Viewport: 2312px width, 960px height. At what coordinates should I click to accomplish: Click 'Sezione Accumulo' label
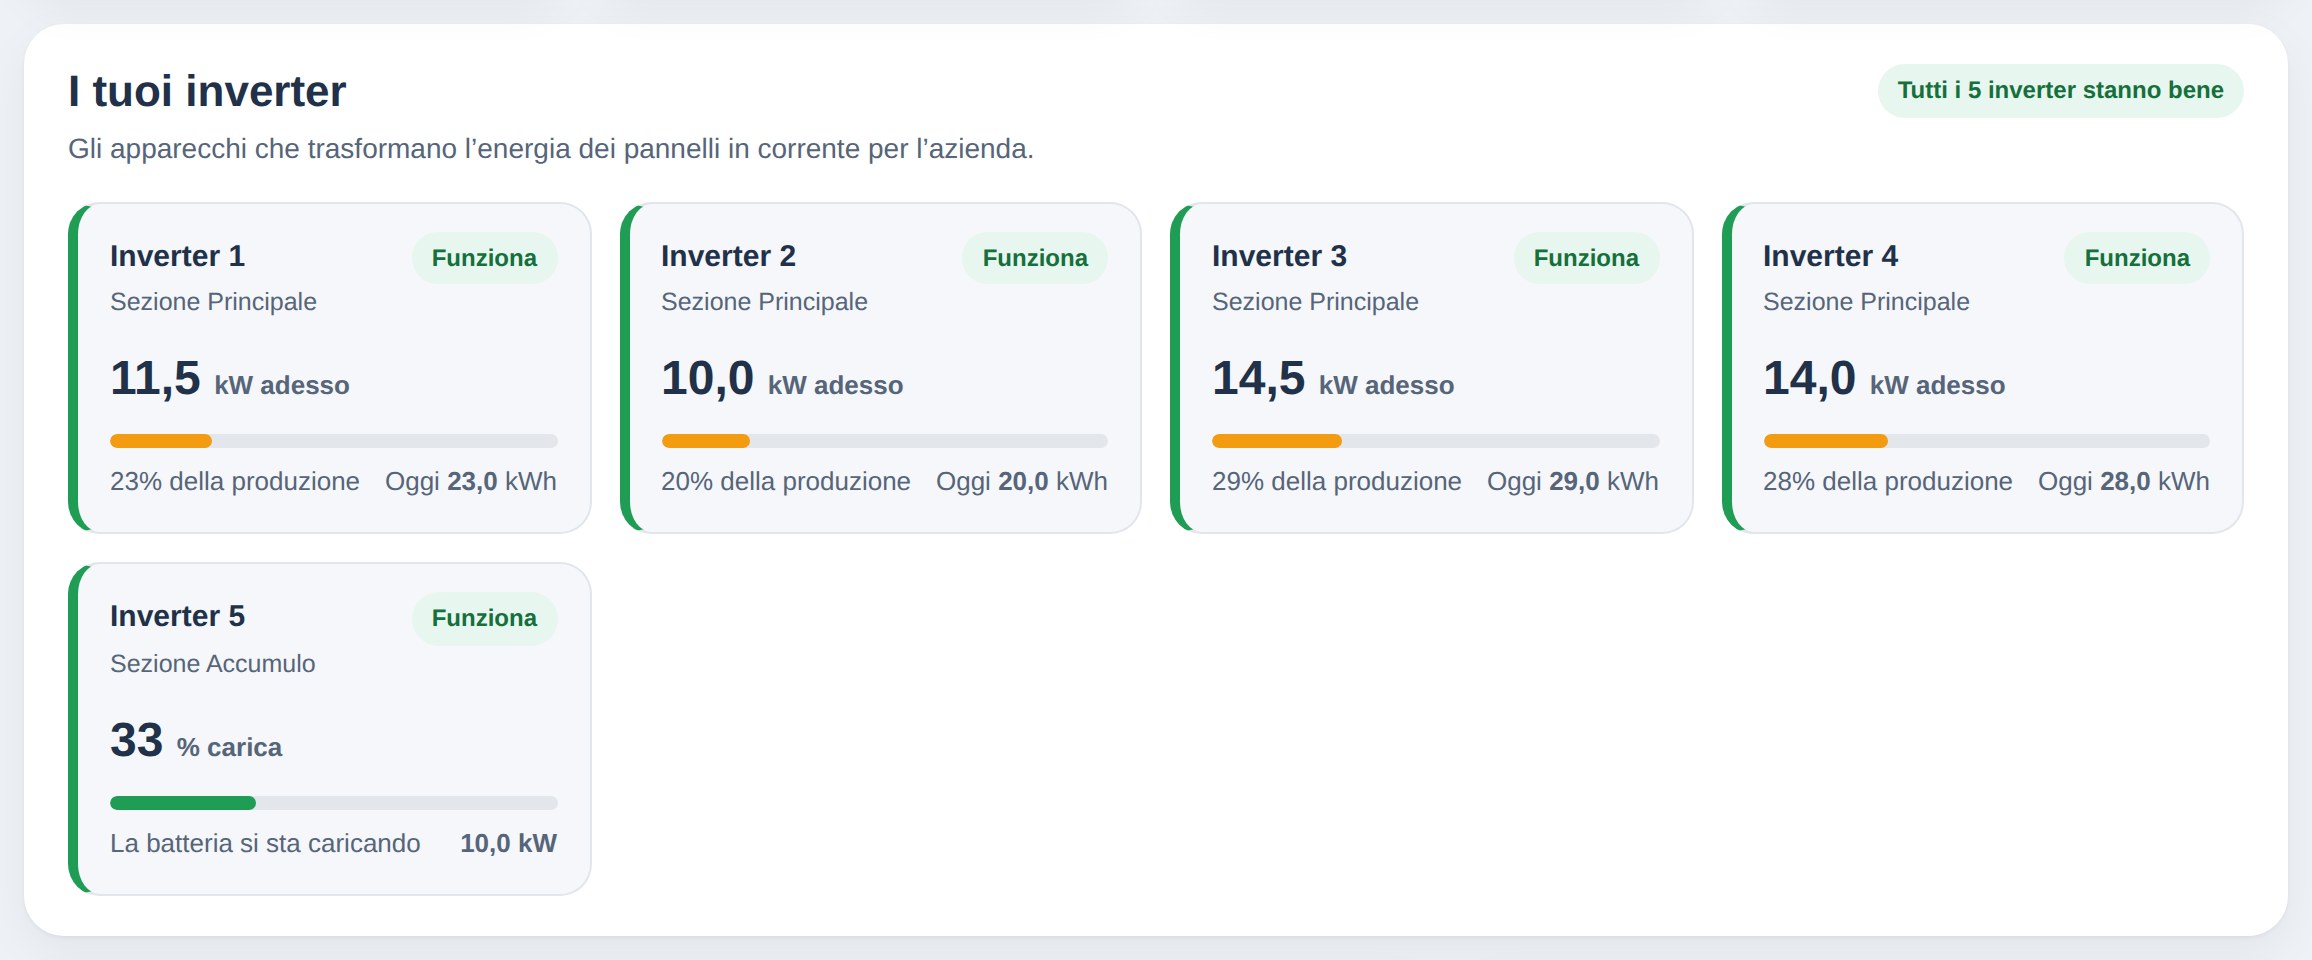tap(213, 663)
